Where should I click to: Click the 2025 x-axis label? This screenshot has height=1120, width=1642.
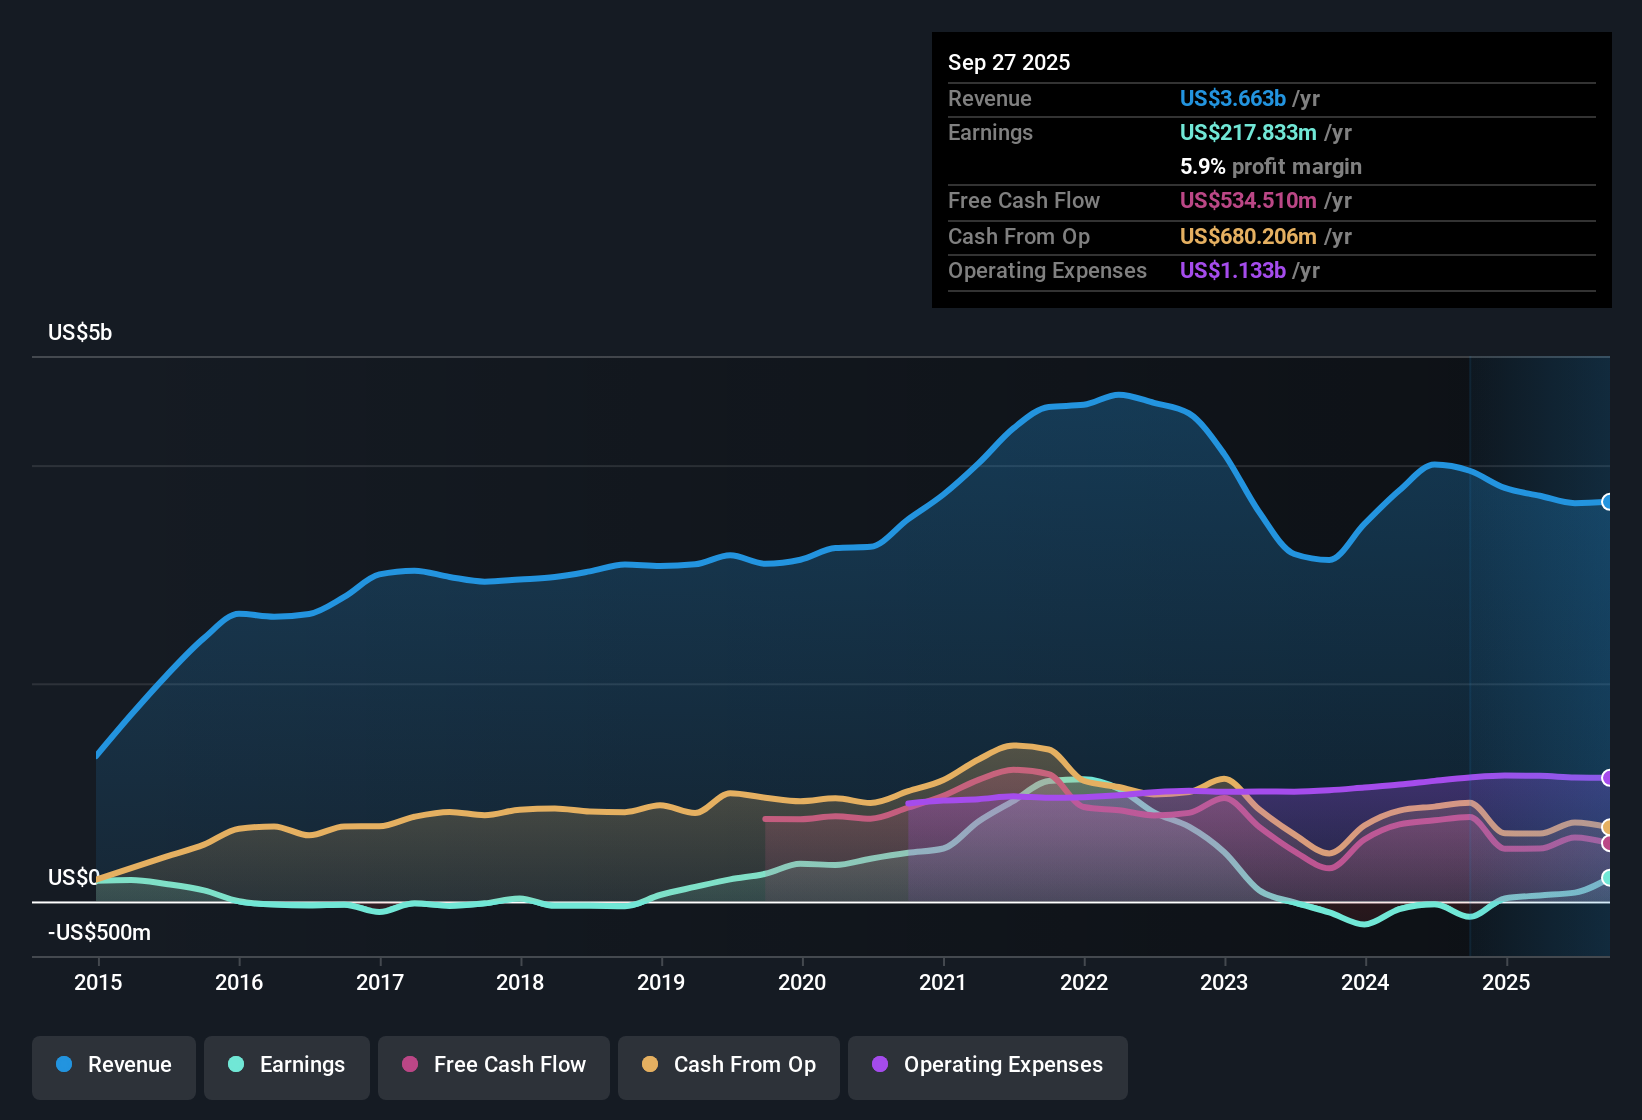point(1506,982)
